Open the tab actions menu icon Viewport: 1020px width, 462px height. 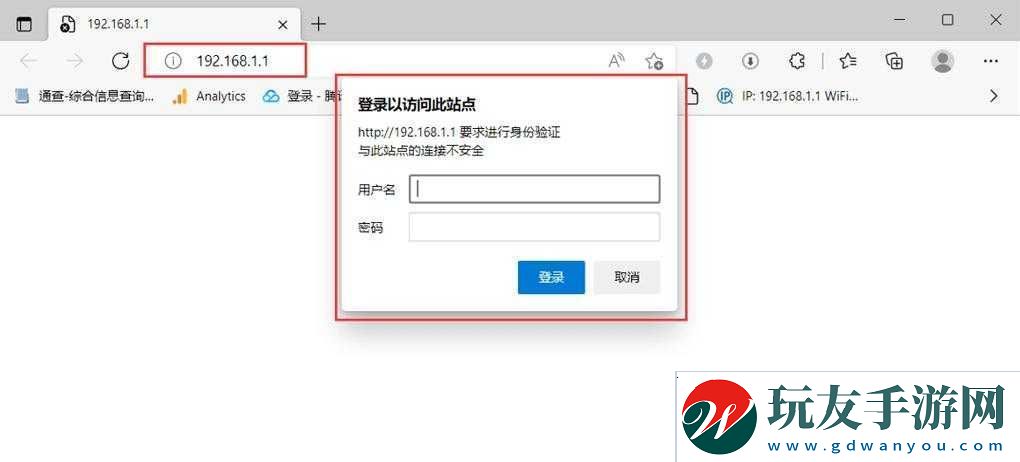click(23, 24)
